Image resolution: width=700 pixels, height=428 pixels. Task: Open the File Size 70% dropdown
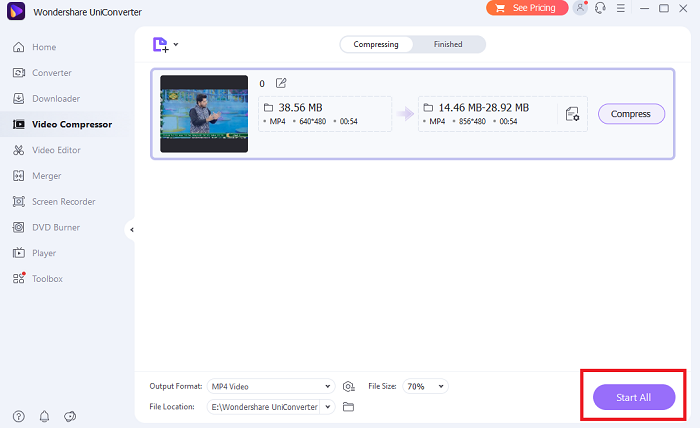click(x=425, y=386)
